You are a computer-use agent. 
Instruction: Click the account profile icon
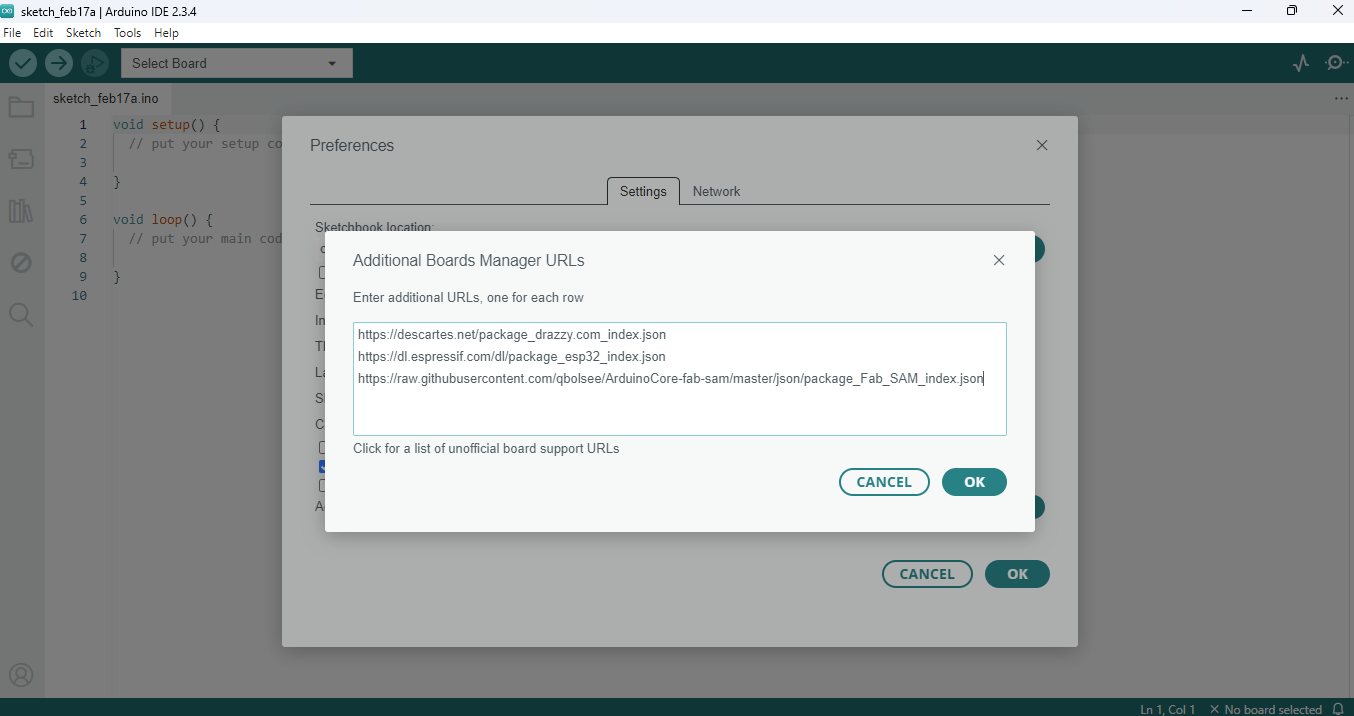tap(21, 676)
